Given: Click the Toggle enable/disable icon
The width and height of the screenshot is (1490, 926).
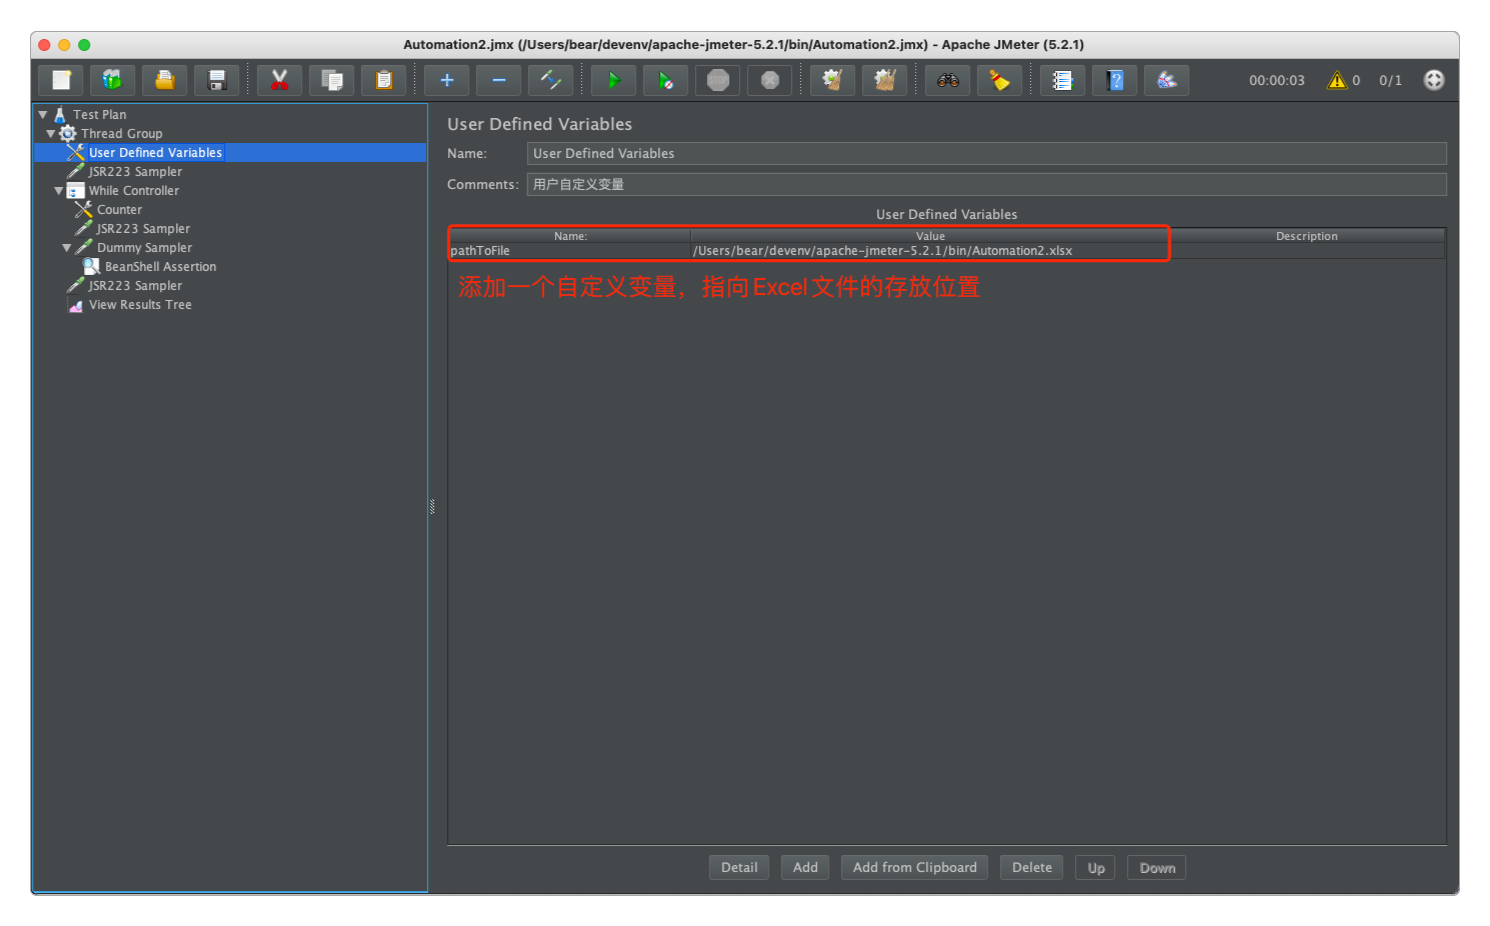Looking at the screenshot, I should [551, 80].
